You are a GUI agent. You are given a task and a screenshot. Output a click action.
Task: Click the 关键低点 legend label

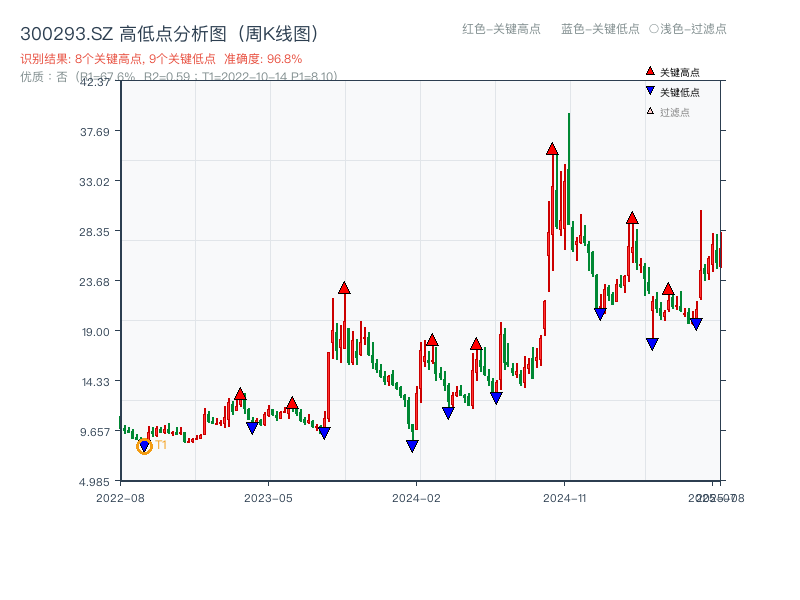(x=680, y=92)
